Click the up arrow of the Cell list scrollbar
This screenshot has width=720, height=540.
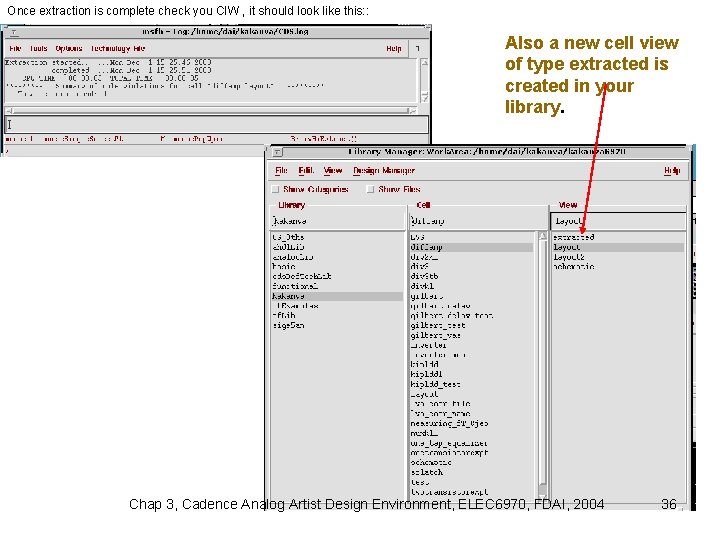click(542, 236)
